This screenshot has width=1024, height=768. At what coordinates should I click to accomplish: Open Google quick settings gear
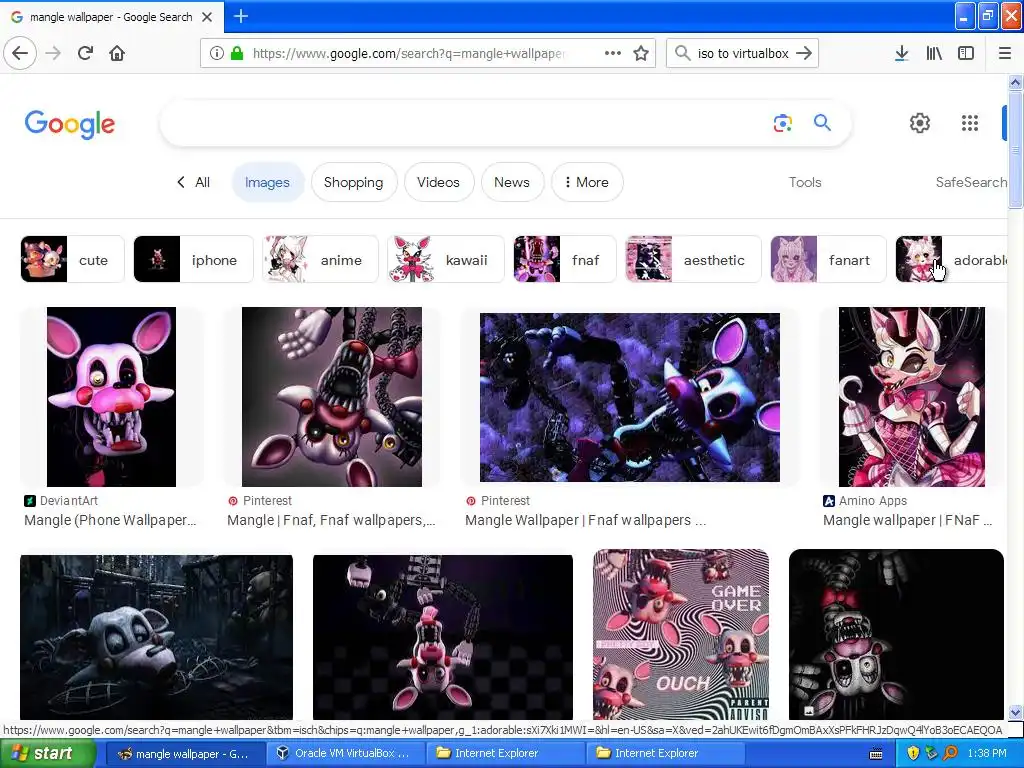click(x=920, y=123)
